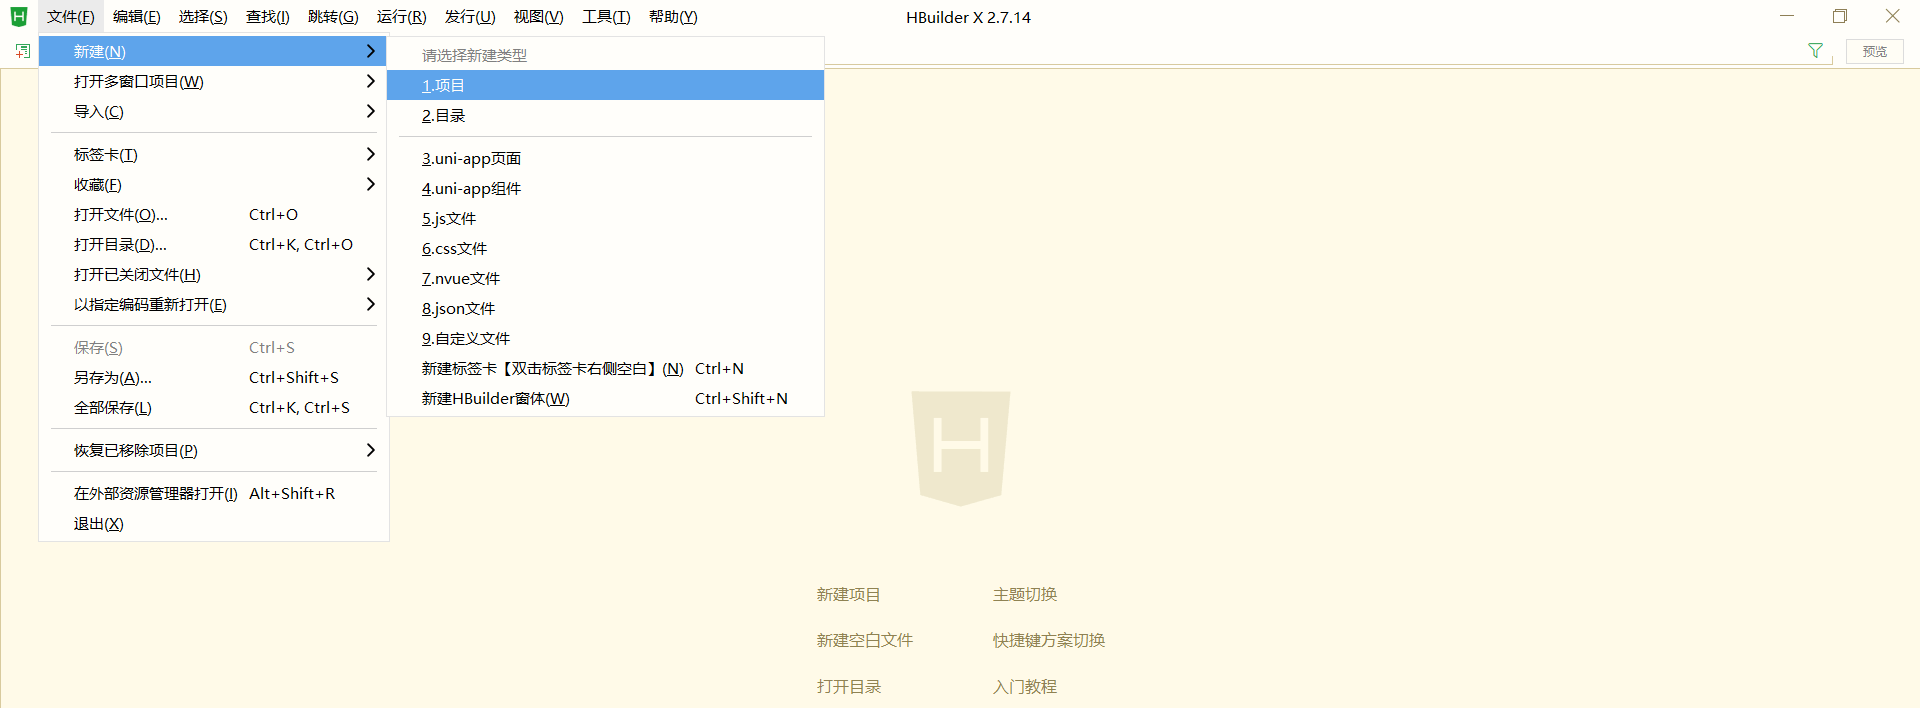The height and width of the screenshot is (708, 1920).
Task: Open the 工具(T) menu
Action: [606, 17]
